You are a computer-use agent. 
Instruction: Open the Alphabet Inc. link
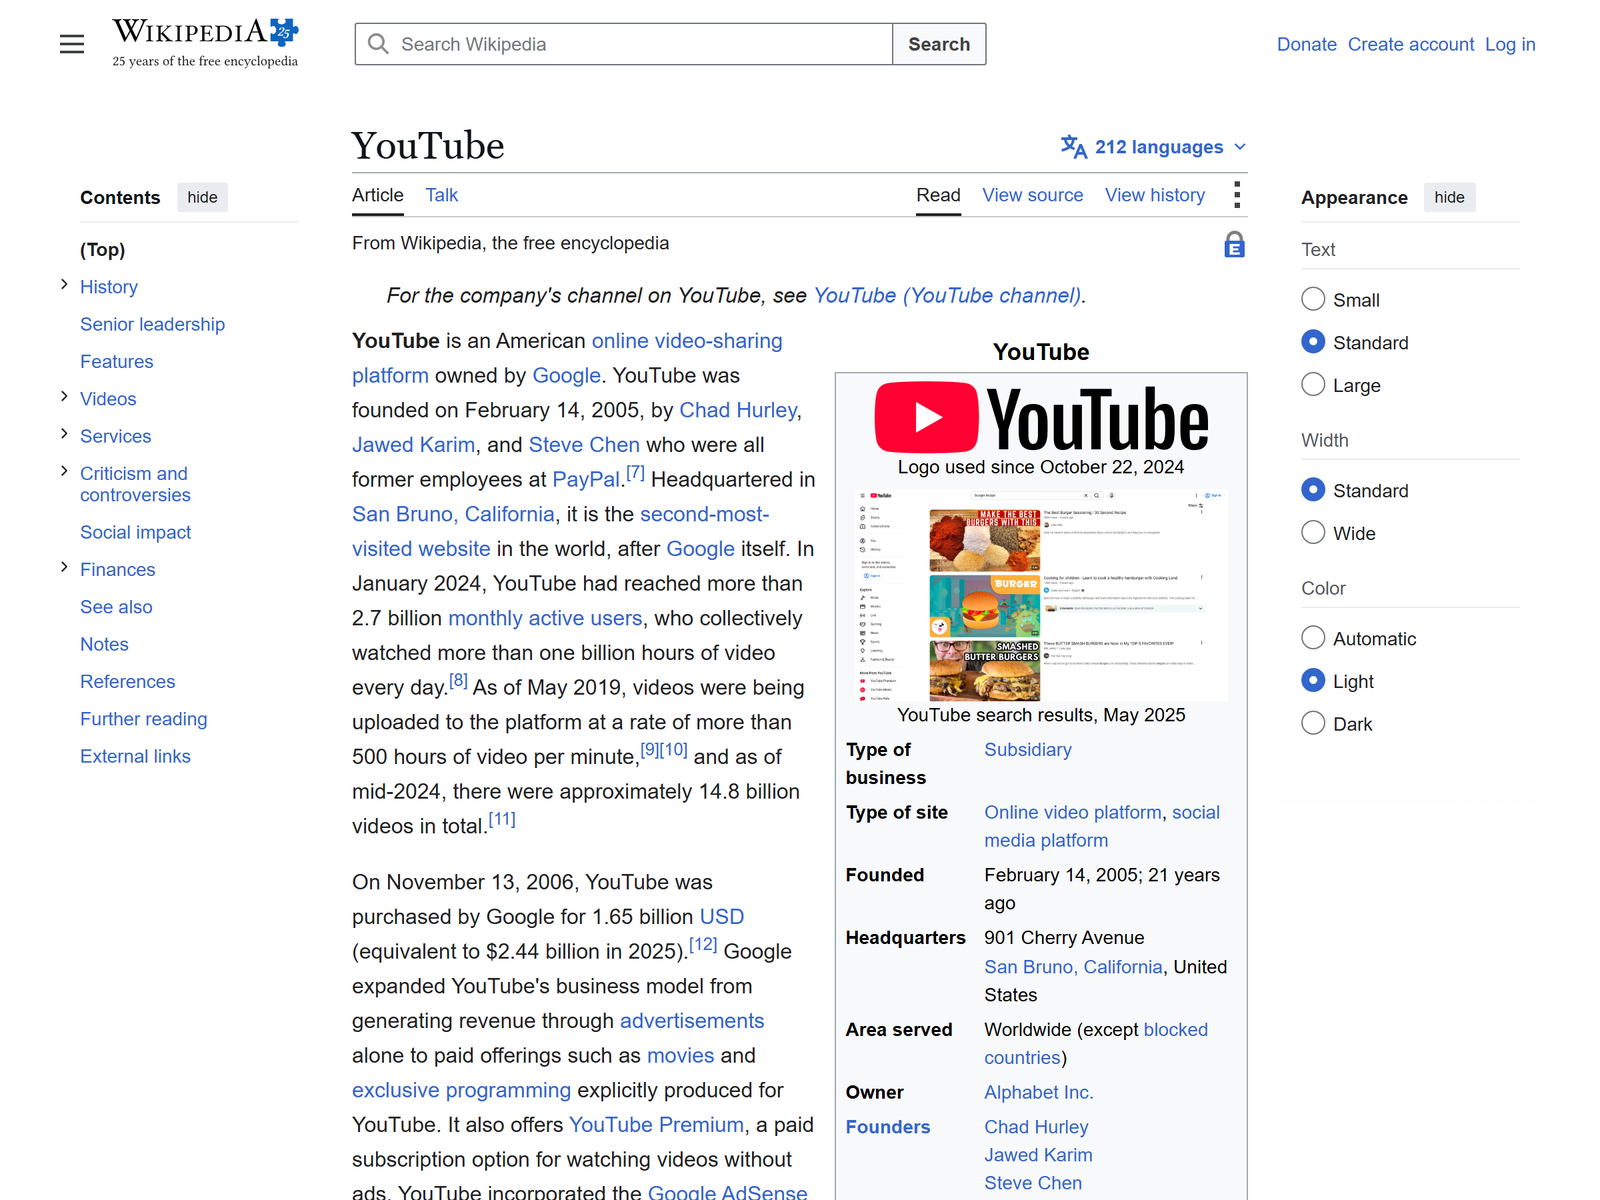pos(1039,1092)
